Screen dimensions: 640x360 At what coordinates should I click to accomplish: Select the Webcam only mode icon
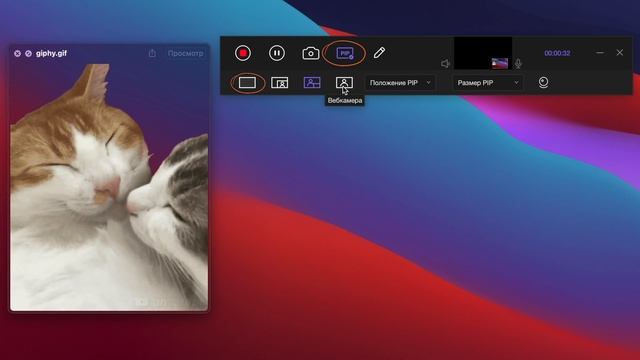(x=344, y=82)
